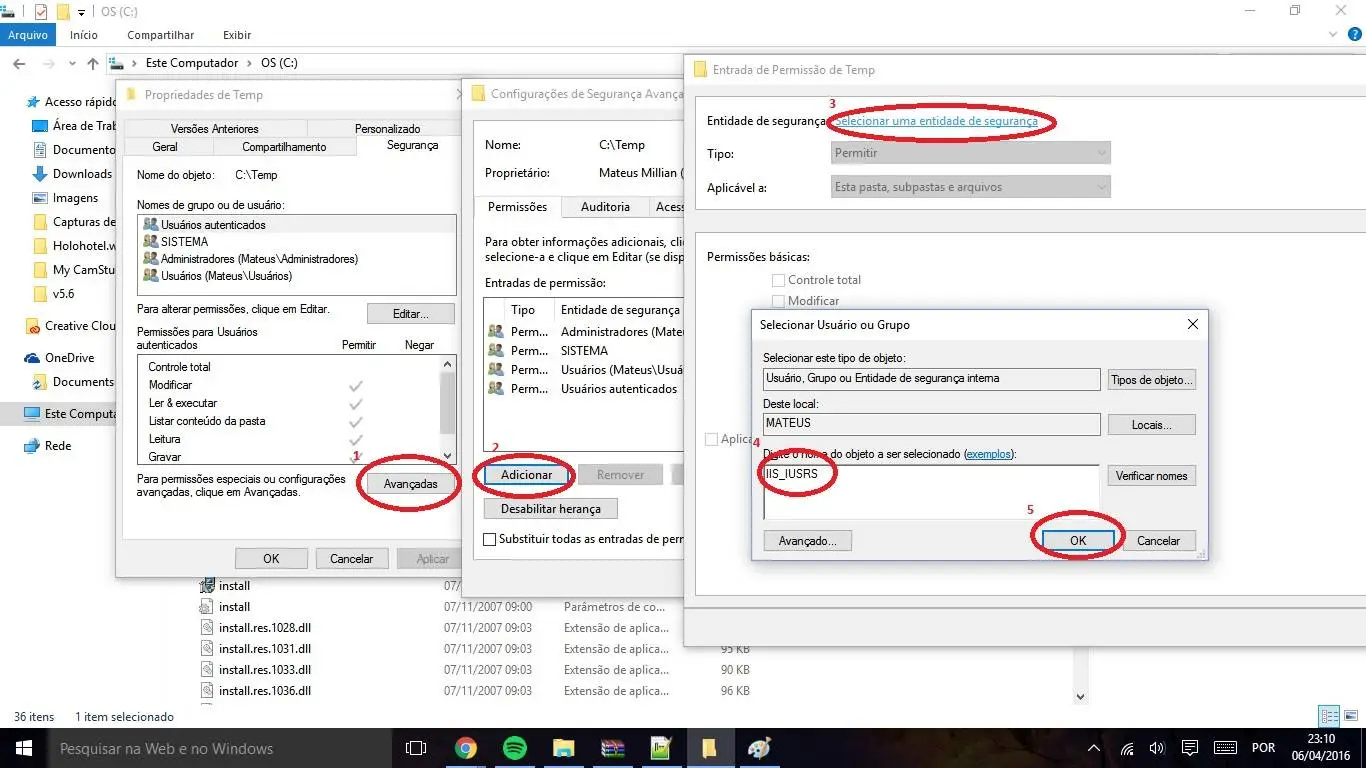Tick the 'Modificar' basic permission checkbox
This screenshot has width=1366, height=768.
[x=778, y=301]
